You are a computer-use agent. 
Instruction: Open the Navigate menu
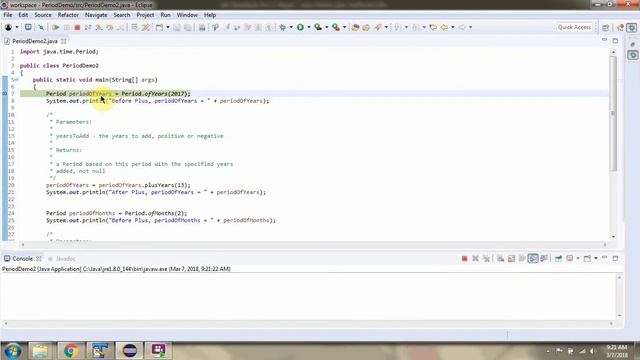pyautogui.click(x=96, y=15)
